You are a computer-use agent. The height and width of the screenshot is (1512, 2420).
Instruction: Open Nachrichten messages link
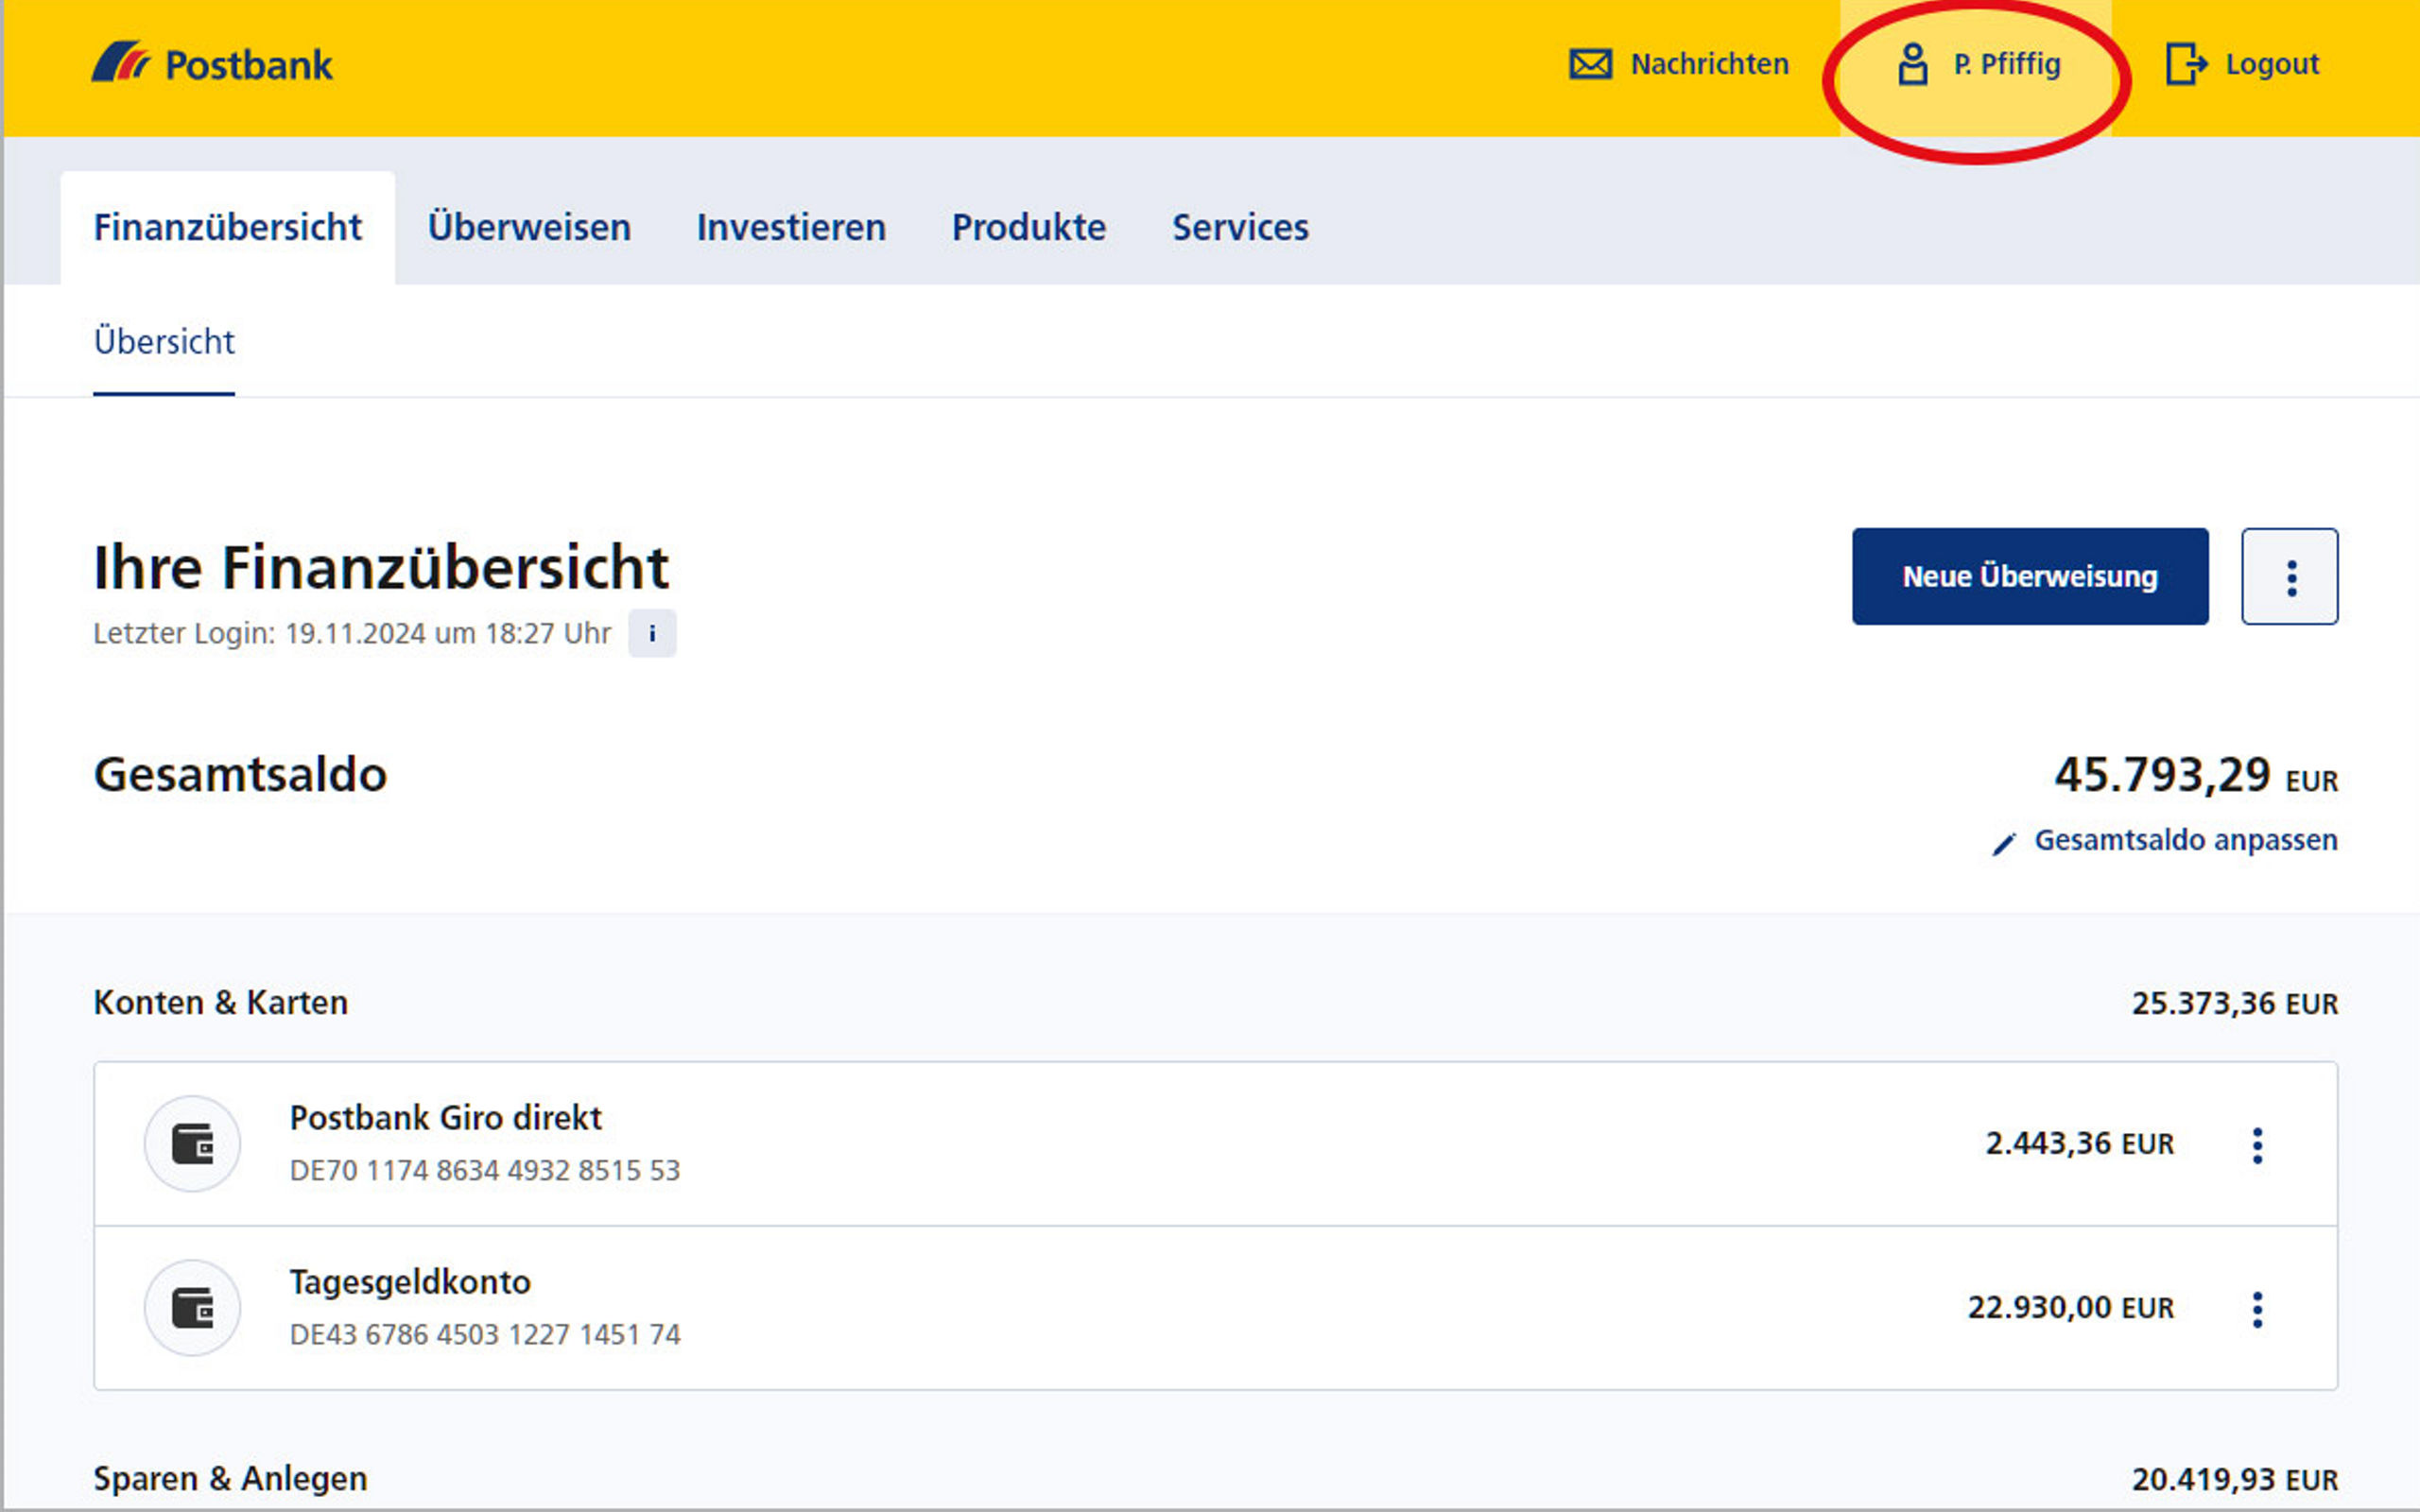(1709, 64)
